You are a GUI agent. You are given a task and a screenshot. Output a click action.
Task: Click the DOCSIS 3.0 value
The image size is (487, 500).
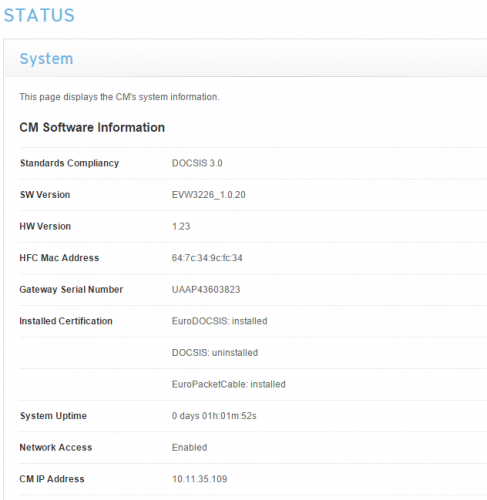pos(197,163)
